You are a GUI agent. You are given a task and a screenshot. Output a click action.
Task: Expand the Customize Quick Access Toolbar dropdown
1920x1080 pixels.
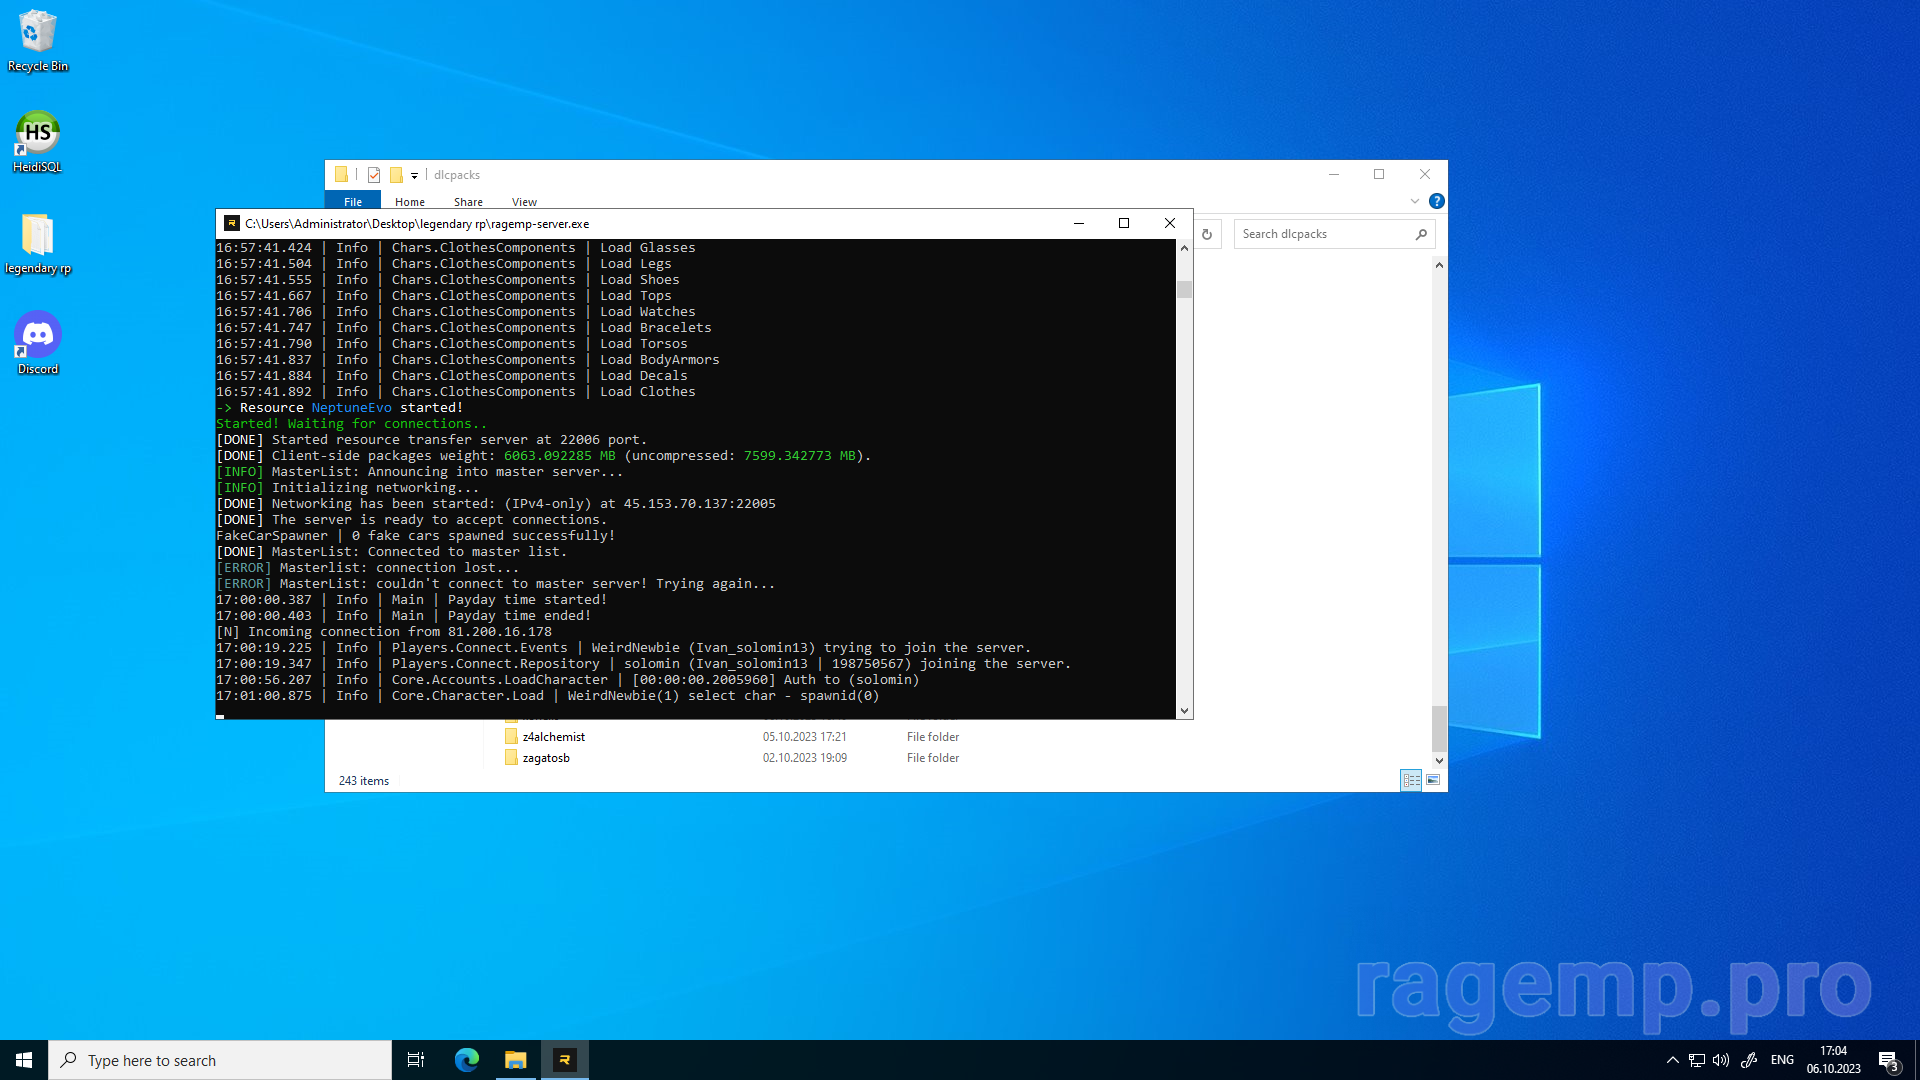(x=414, y=176)
